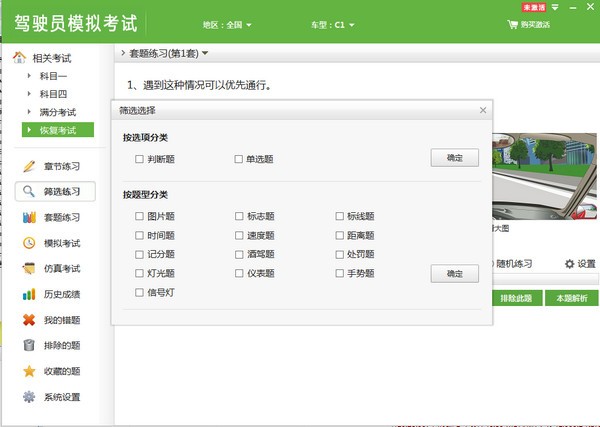Image resolution: width=600 pixels, height=427 pixels.
Task: Click the bar chart icon for 历史成绩
Action: point(29,294)
